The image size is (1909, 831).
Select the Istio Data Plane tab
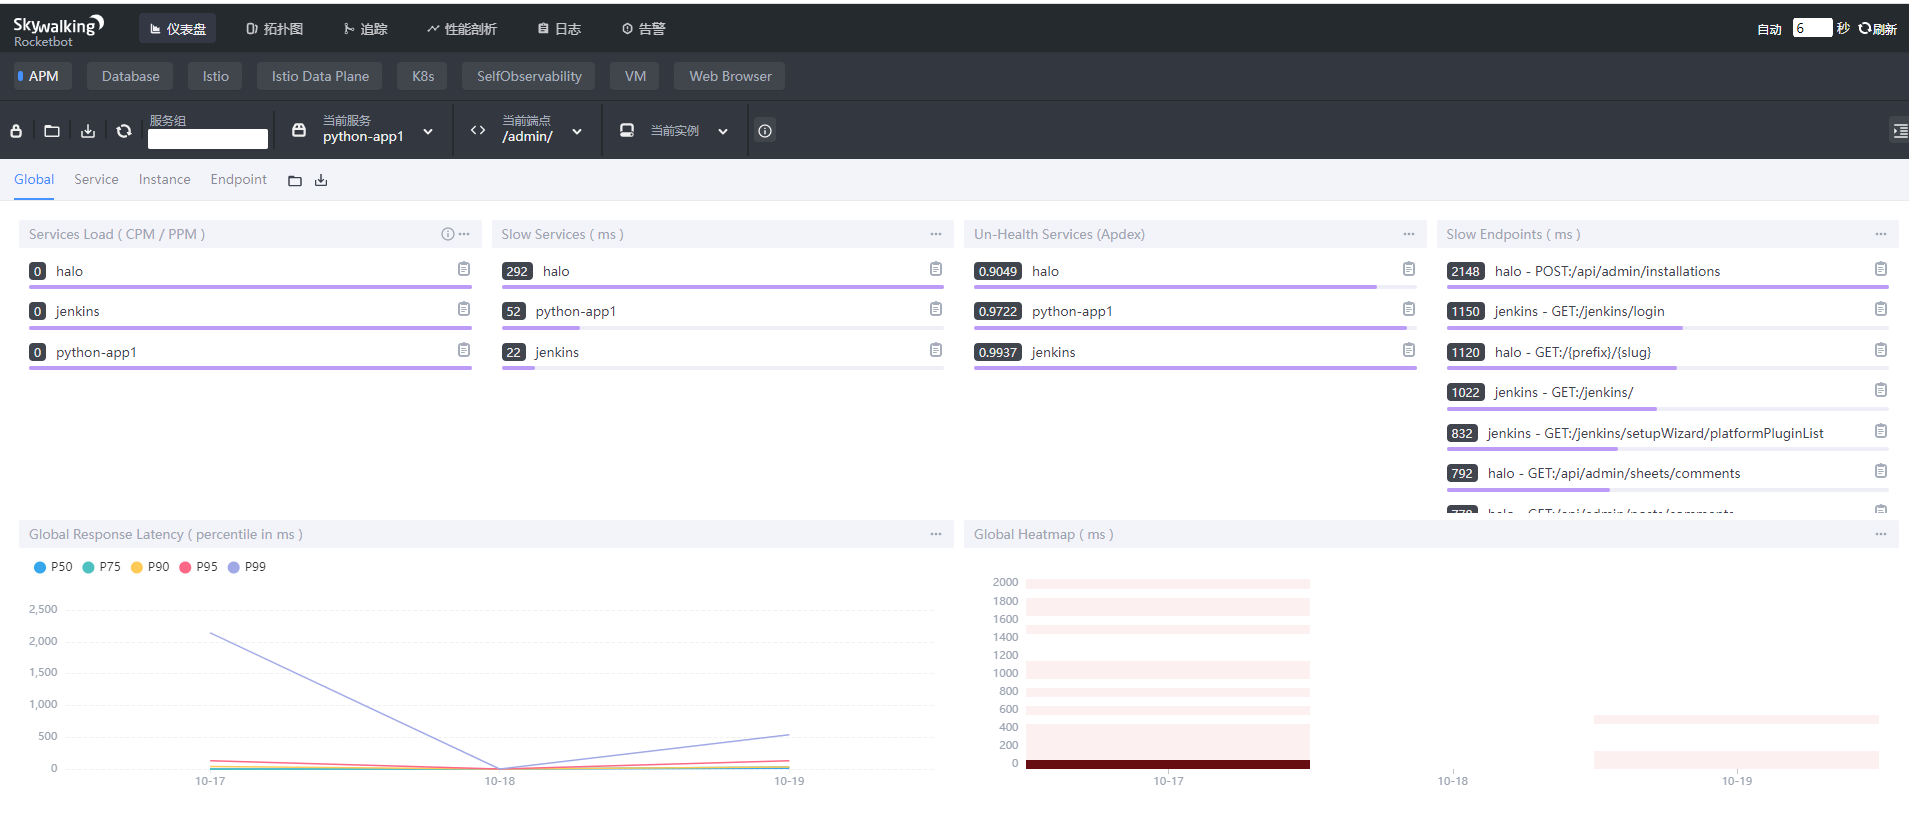pos(320,76)
